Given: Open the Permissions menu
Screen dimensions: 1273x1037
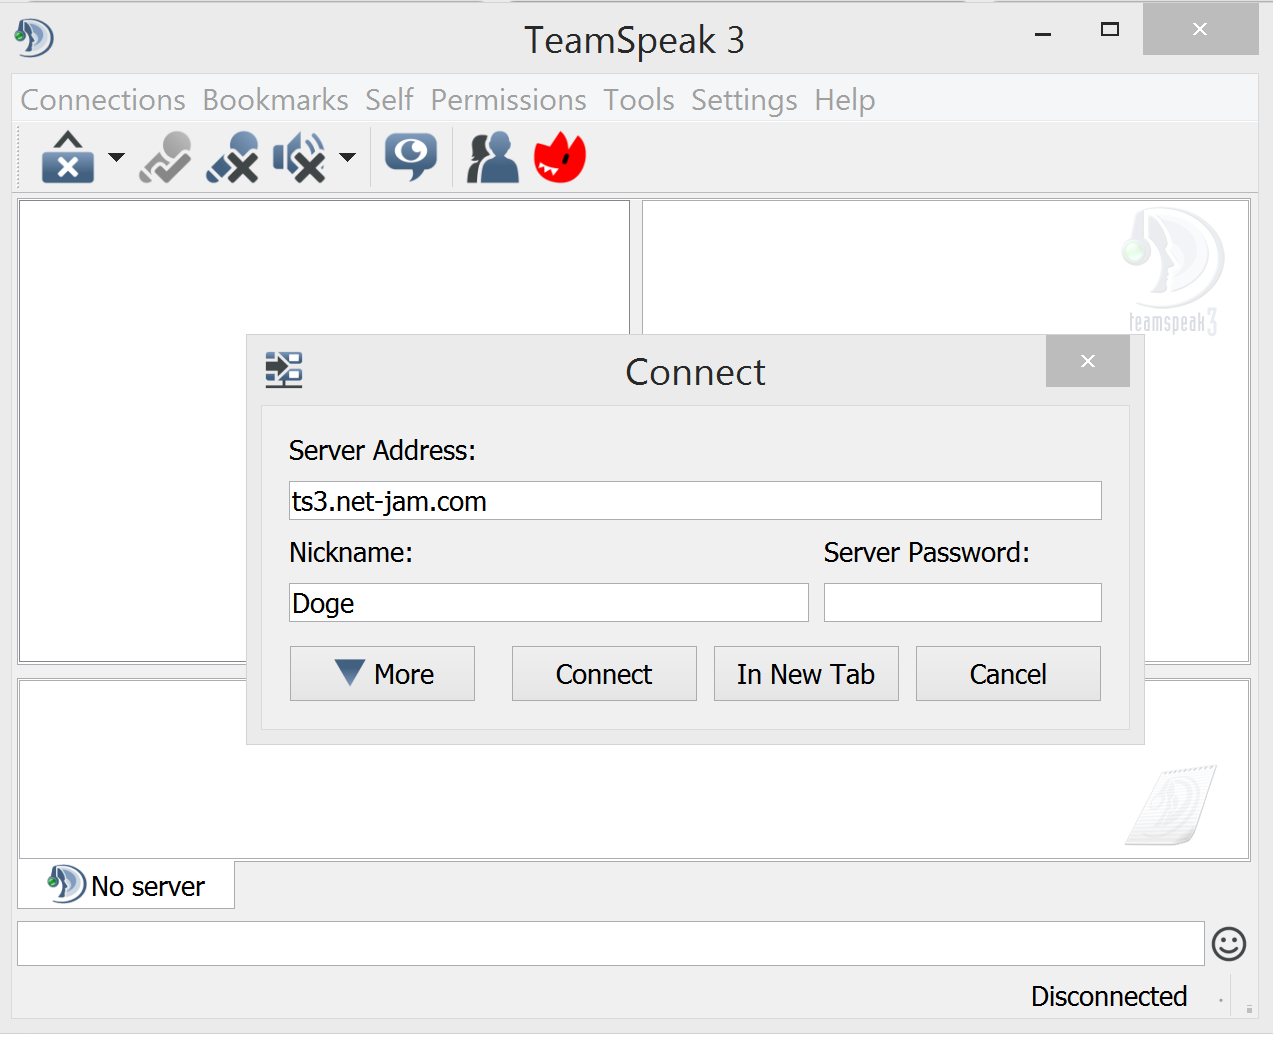Looking at the screenshot, I should (x=508, y=100).
